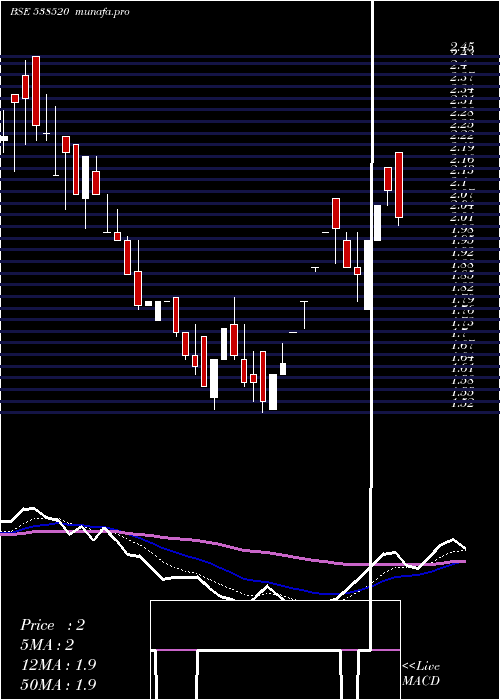Click the 1.61 price axis label
Viewport: 500px width, 700px height.
(462, 369)
